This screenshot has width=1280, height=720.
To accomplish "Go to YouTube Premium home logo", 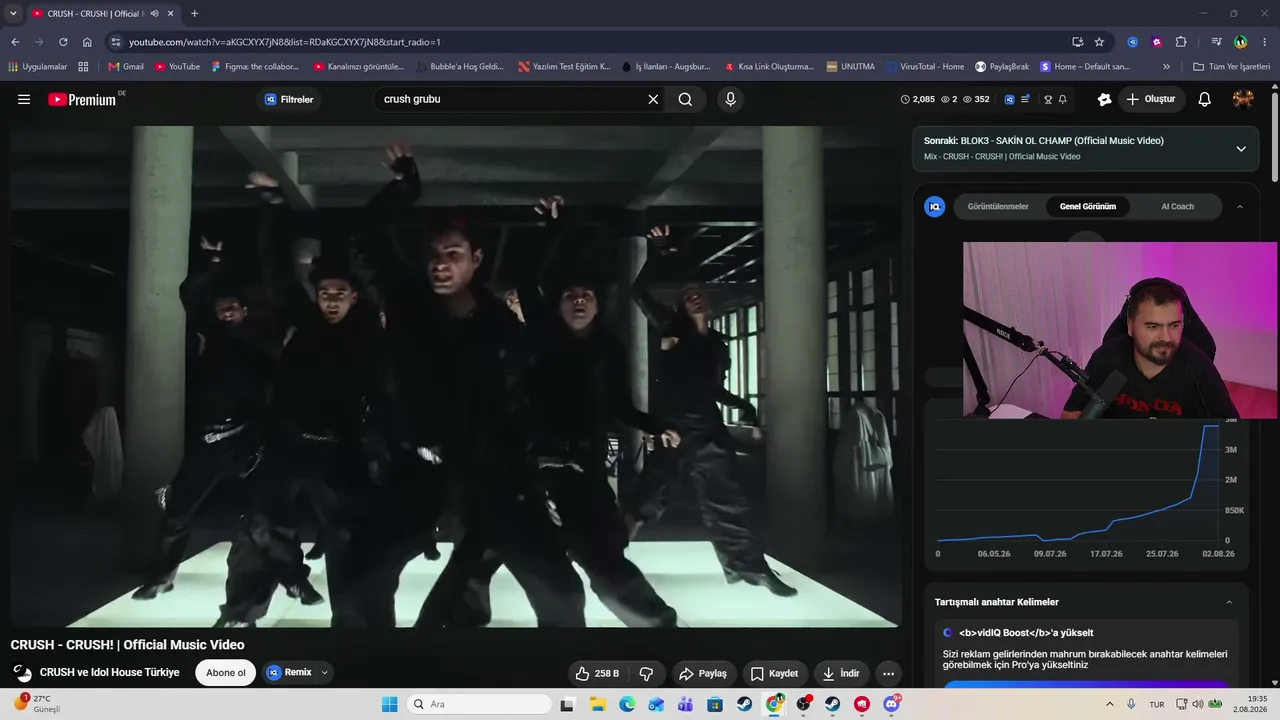I will pos(83,99).
